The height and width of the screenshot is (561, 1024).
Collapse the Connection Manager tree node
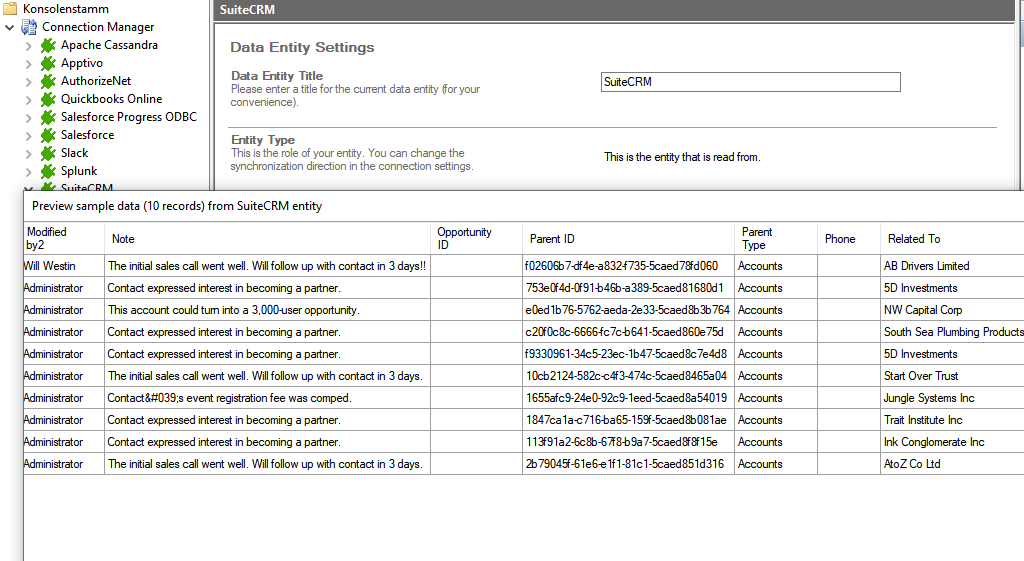click(10, 27)
